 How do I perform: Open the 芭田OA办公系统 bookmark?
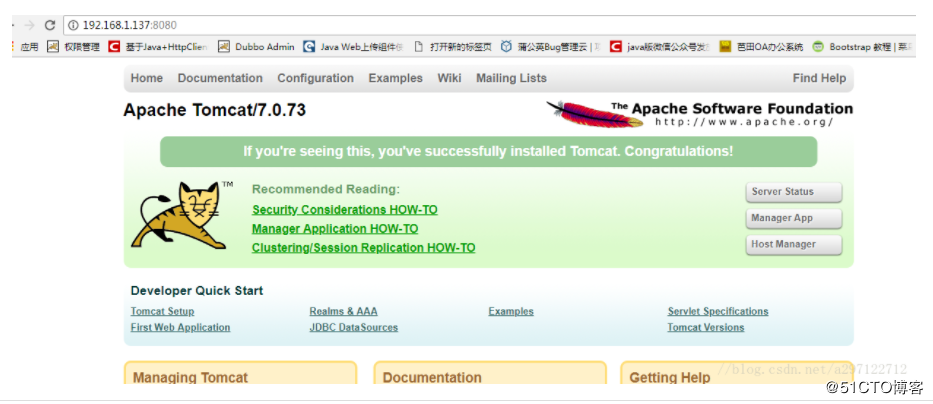click(x=761, y=46)
